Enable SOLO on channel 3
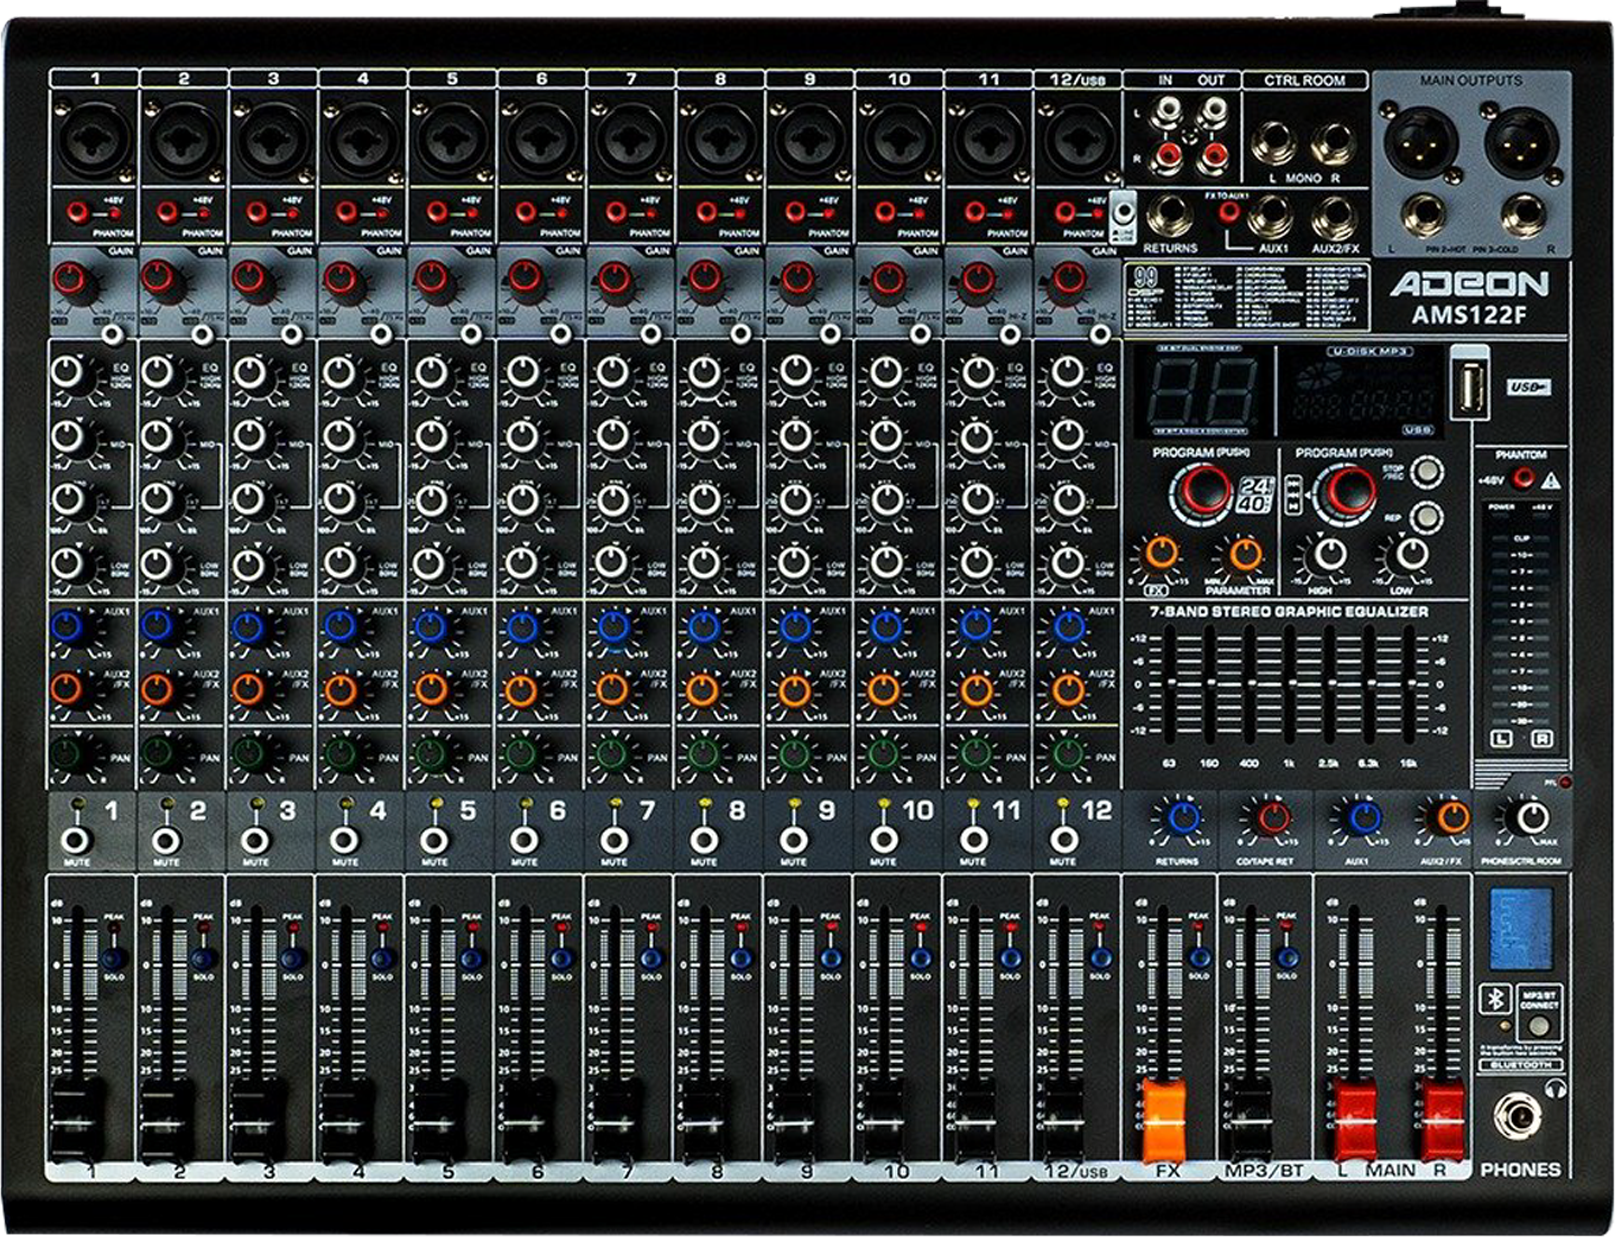The image size is (1615, 1237). [x=292, y=958]
